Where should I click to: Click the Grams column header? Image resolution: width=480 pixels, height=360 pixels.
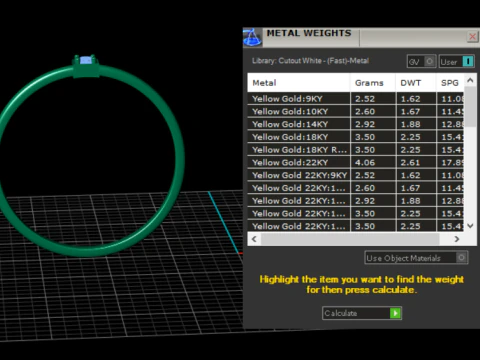373,83
